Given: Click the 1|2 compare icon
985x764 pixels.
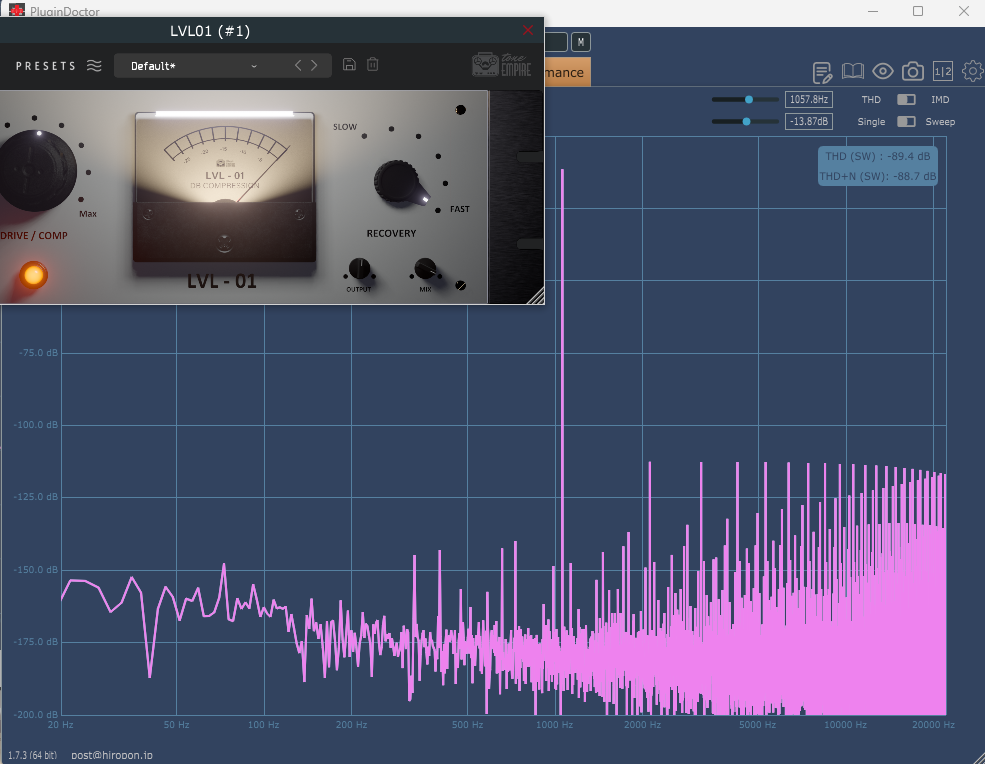Looking at the screenshot, I should point(943,72).
